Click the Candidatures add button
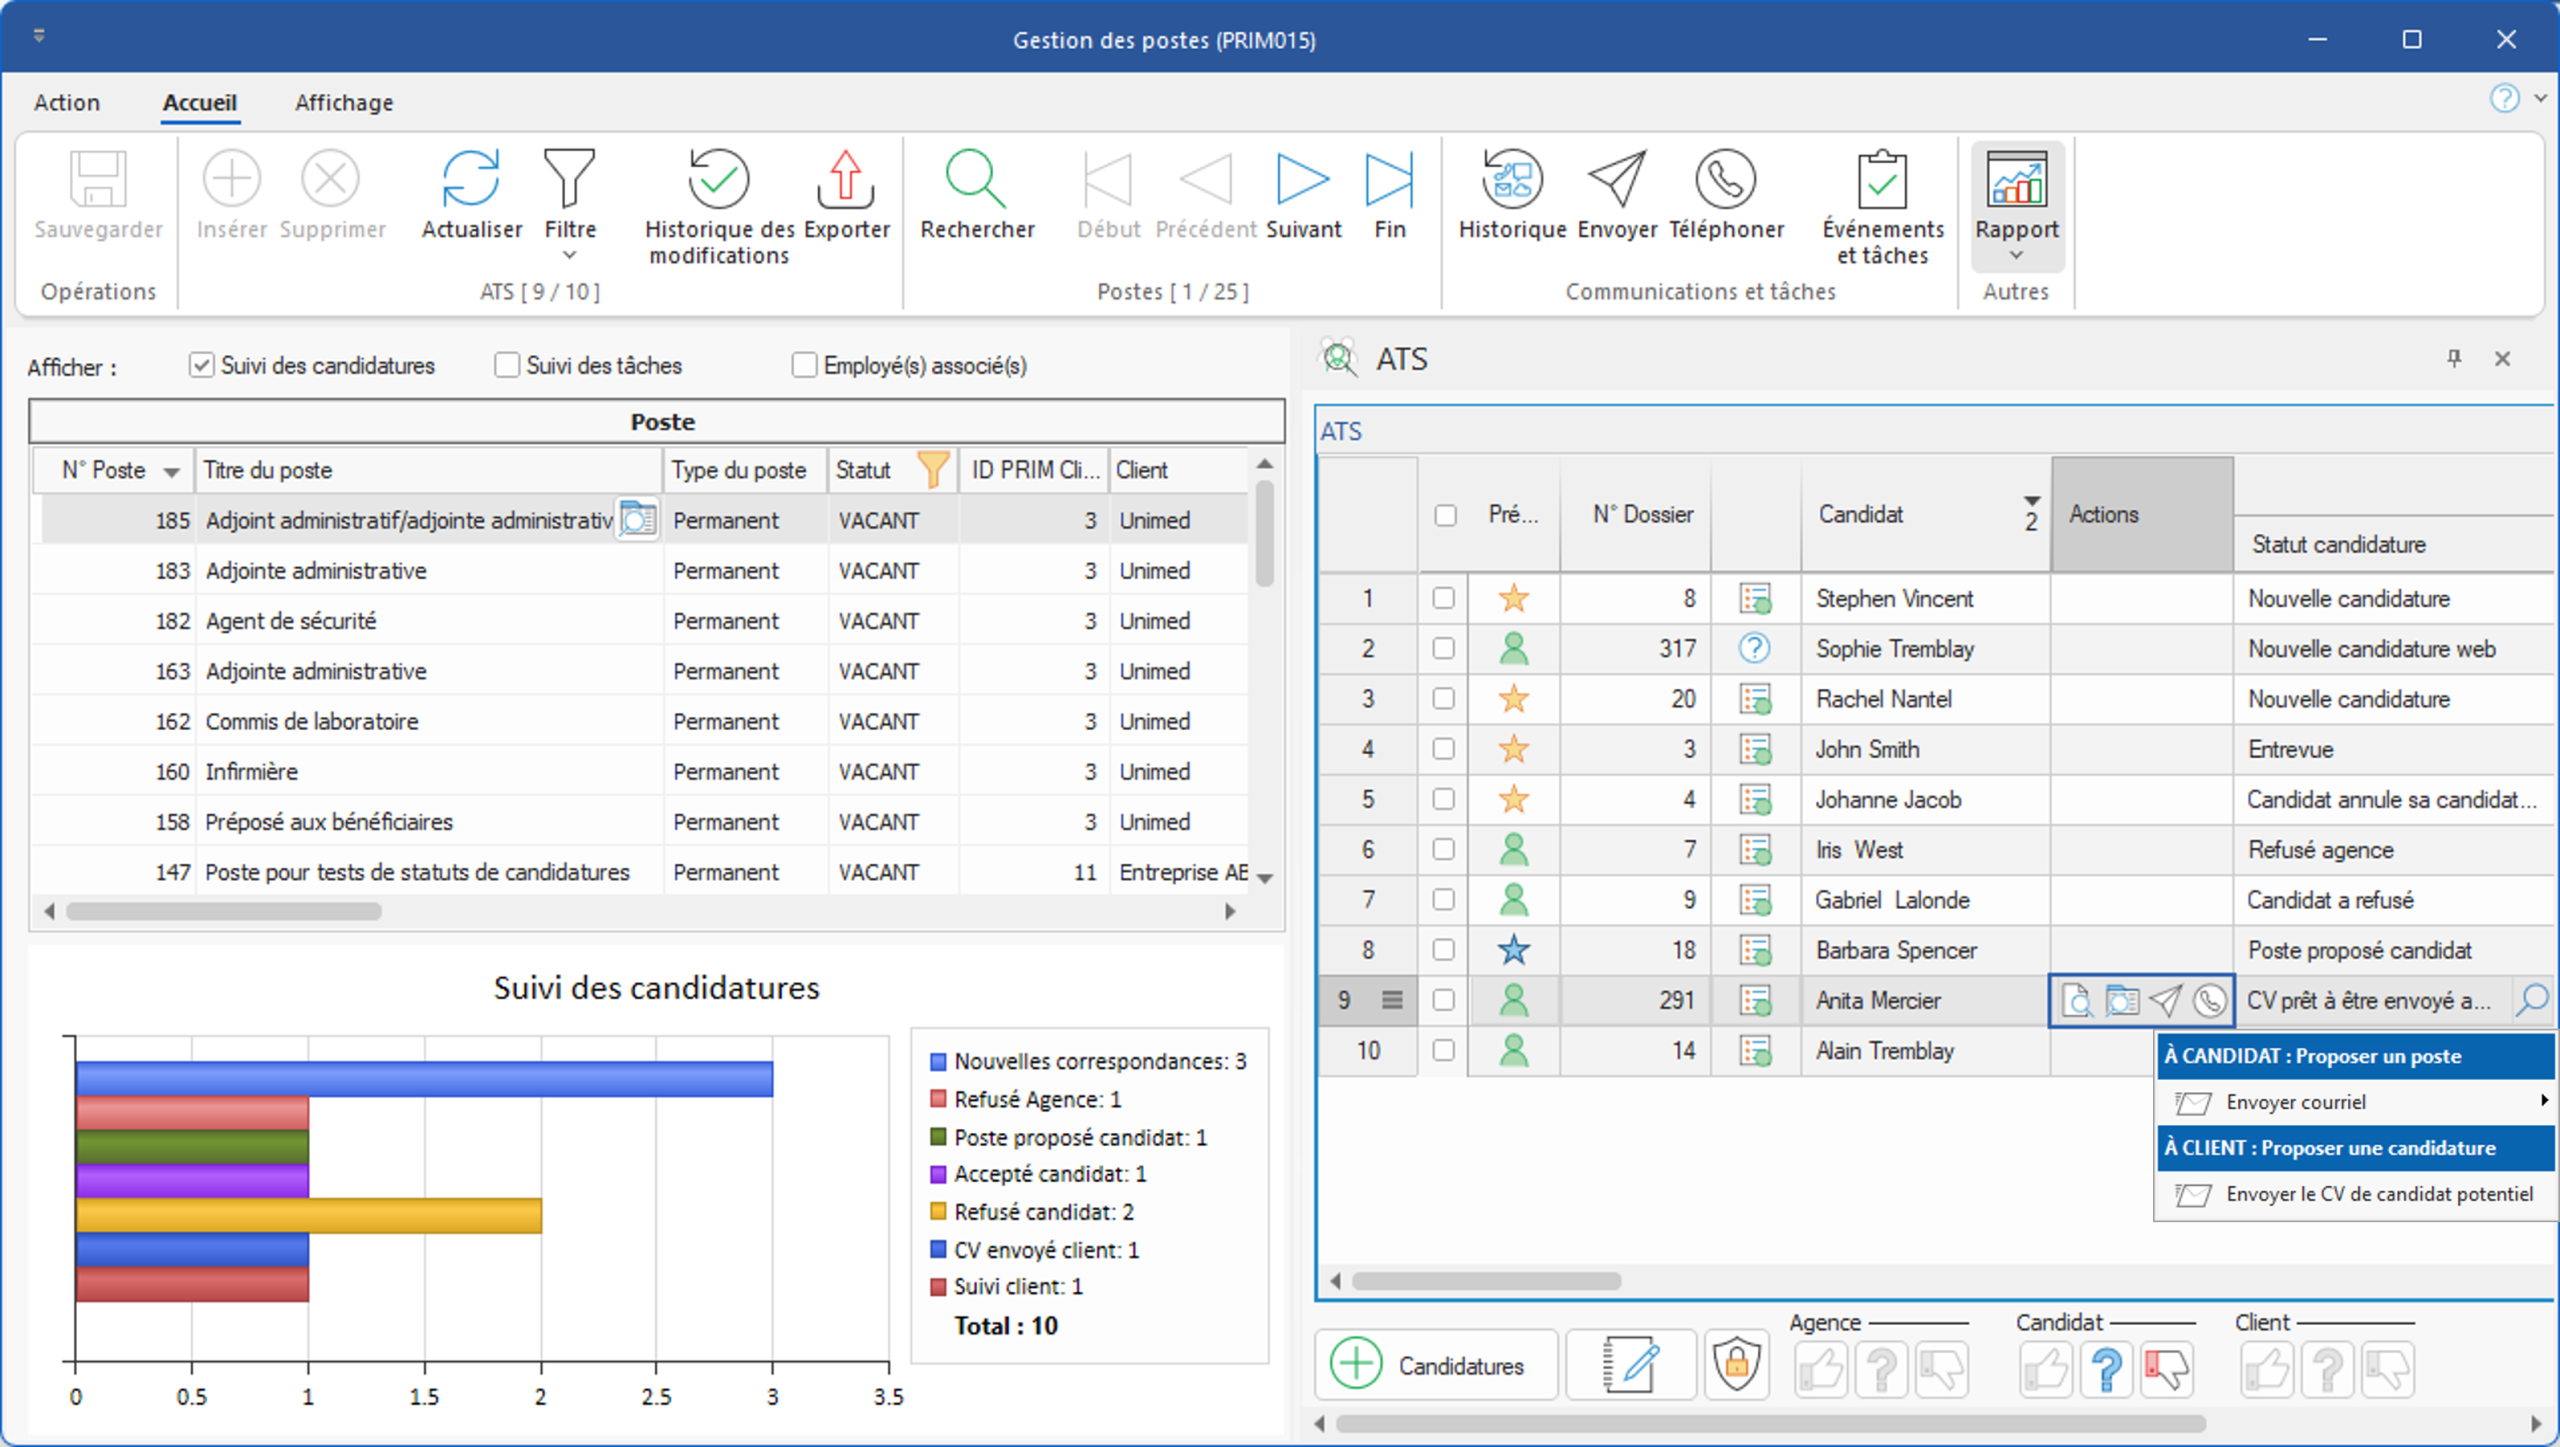 click(x=1436, y=1365)
